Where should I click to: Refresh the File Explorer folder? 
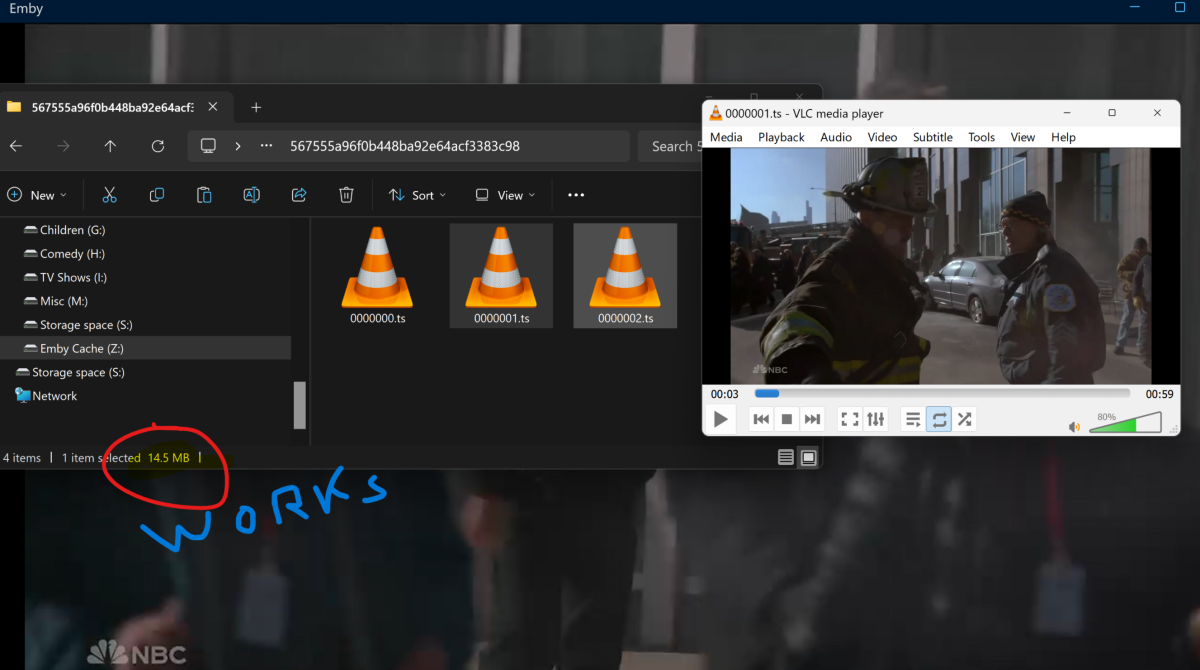tap(158, 146)
